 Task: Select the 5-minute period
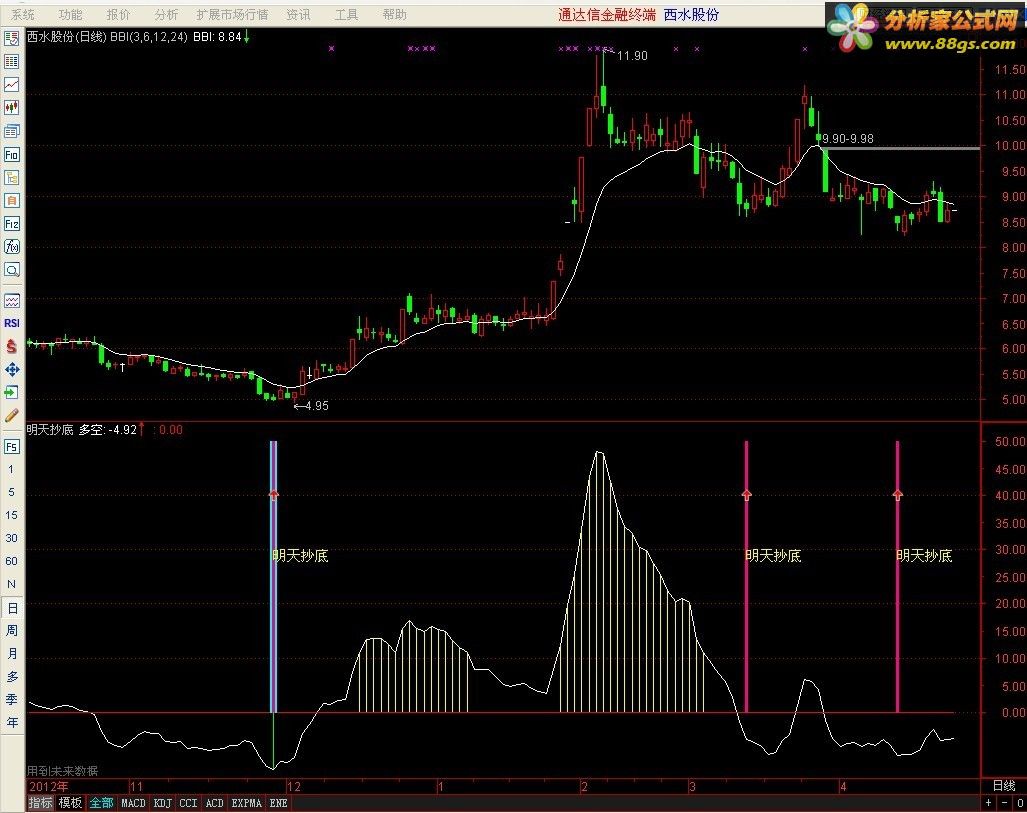[11, 492]
